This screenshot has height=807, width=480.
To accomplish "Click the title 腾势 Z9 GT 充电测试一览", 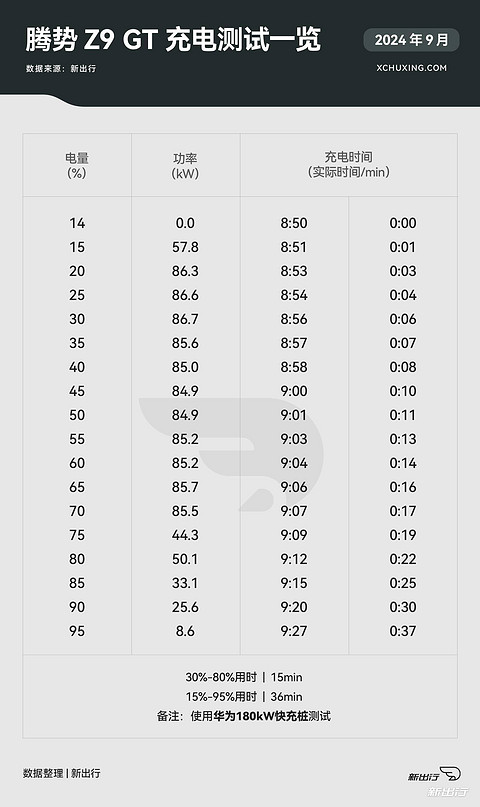I will click(173, 39).
